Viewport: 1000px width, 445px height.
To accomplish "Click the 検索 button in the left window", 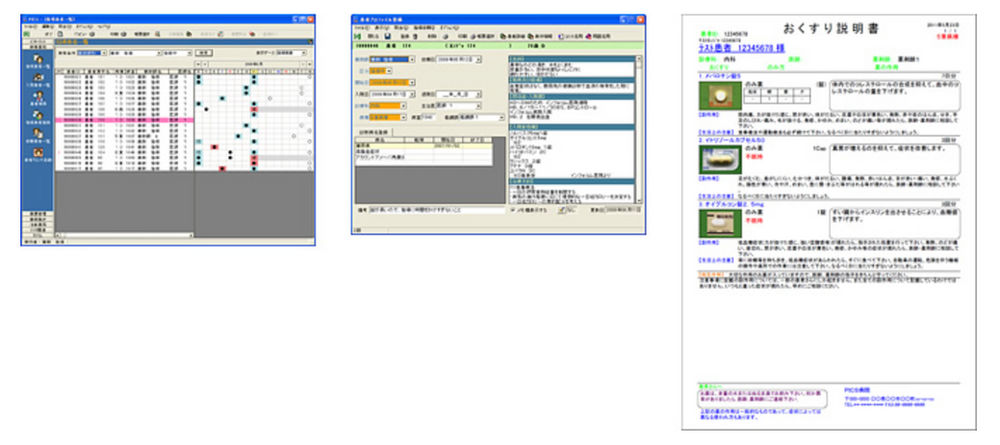I will [203, 53].
